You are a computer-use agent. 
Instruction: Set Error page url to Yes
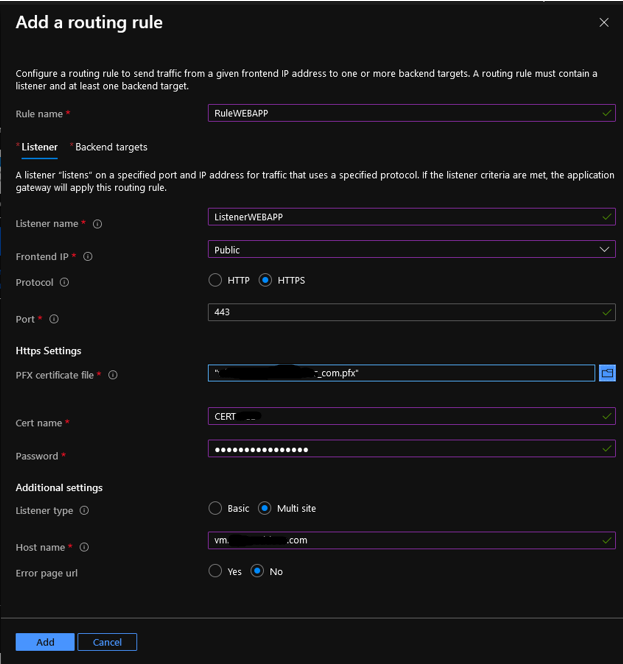pyautogui.click(x=215, y=571)
